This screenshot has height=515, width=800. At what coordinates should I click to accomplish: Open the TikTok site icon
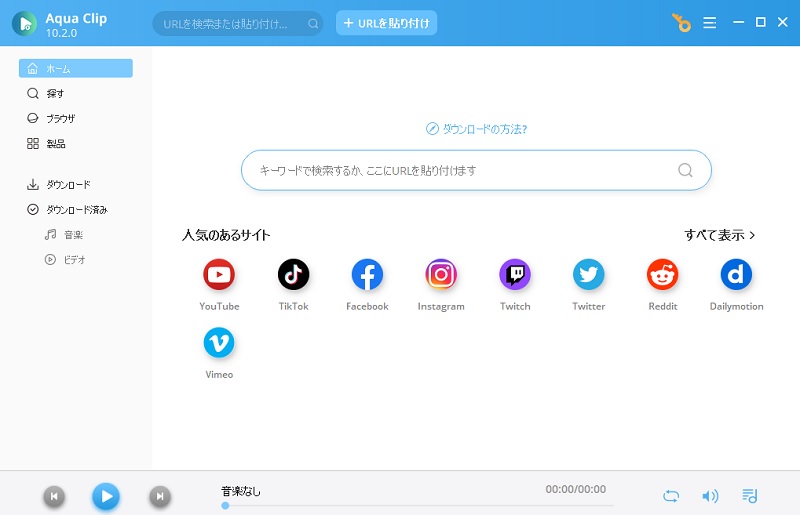(x=293, y=275)
